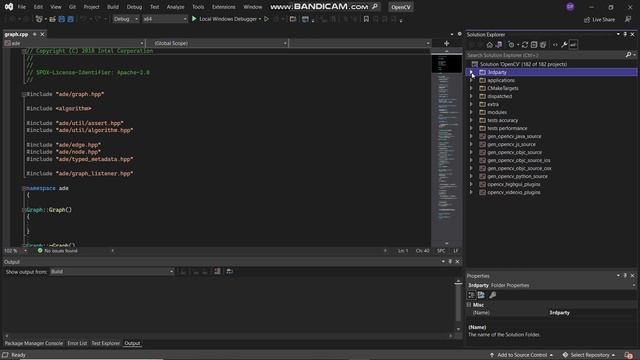Open the Debug configuration dropdown

[x=126, y=19]
